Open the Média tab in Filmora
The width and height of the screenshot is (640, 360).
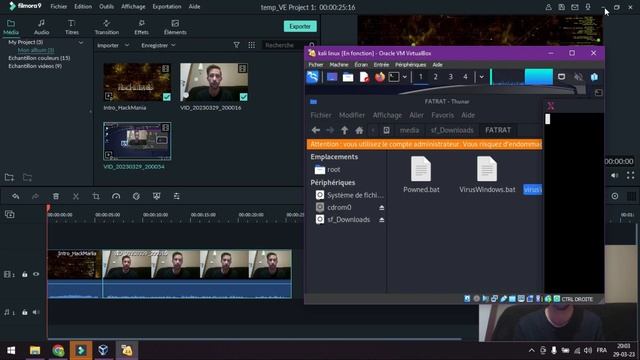tap(11, 27)
